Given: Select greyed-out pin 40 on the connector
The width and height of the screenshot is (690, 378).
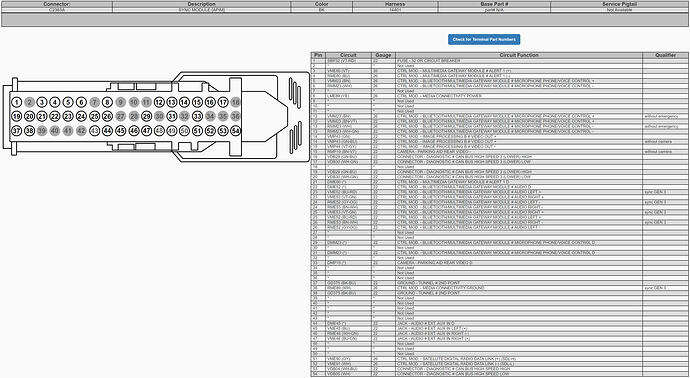Looking at the screenshot, I should (55, 131).
